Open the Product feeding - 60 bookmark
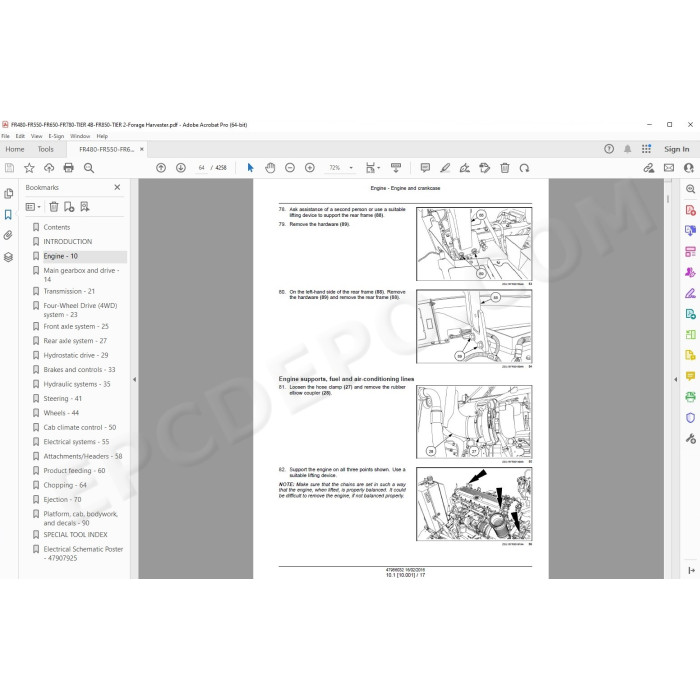The image size is (700, 700). coord(74,471)
